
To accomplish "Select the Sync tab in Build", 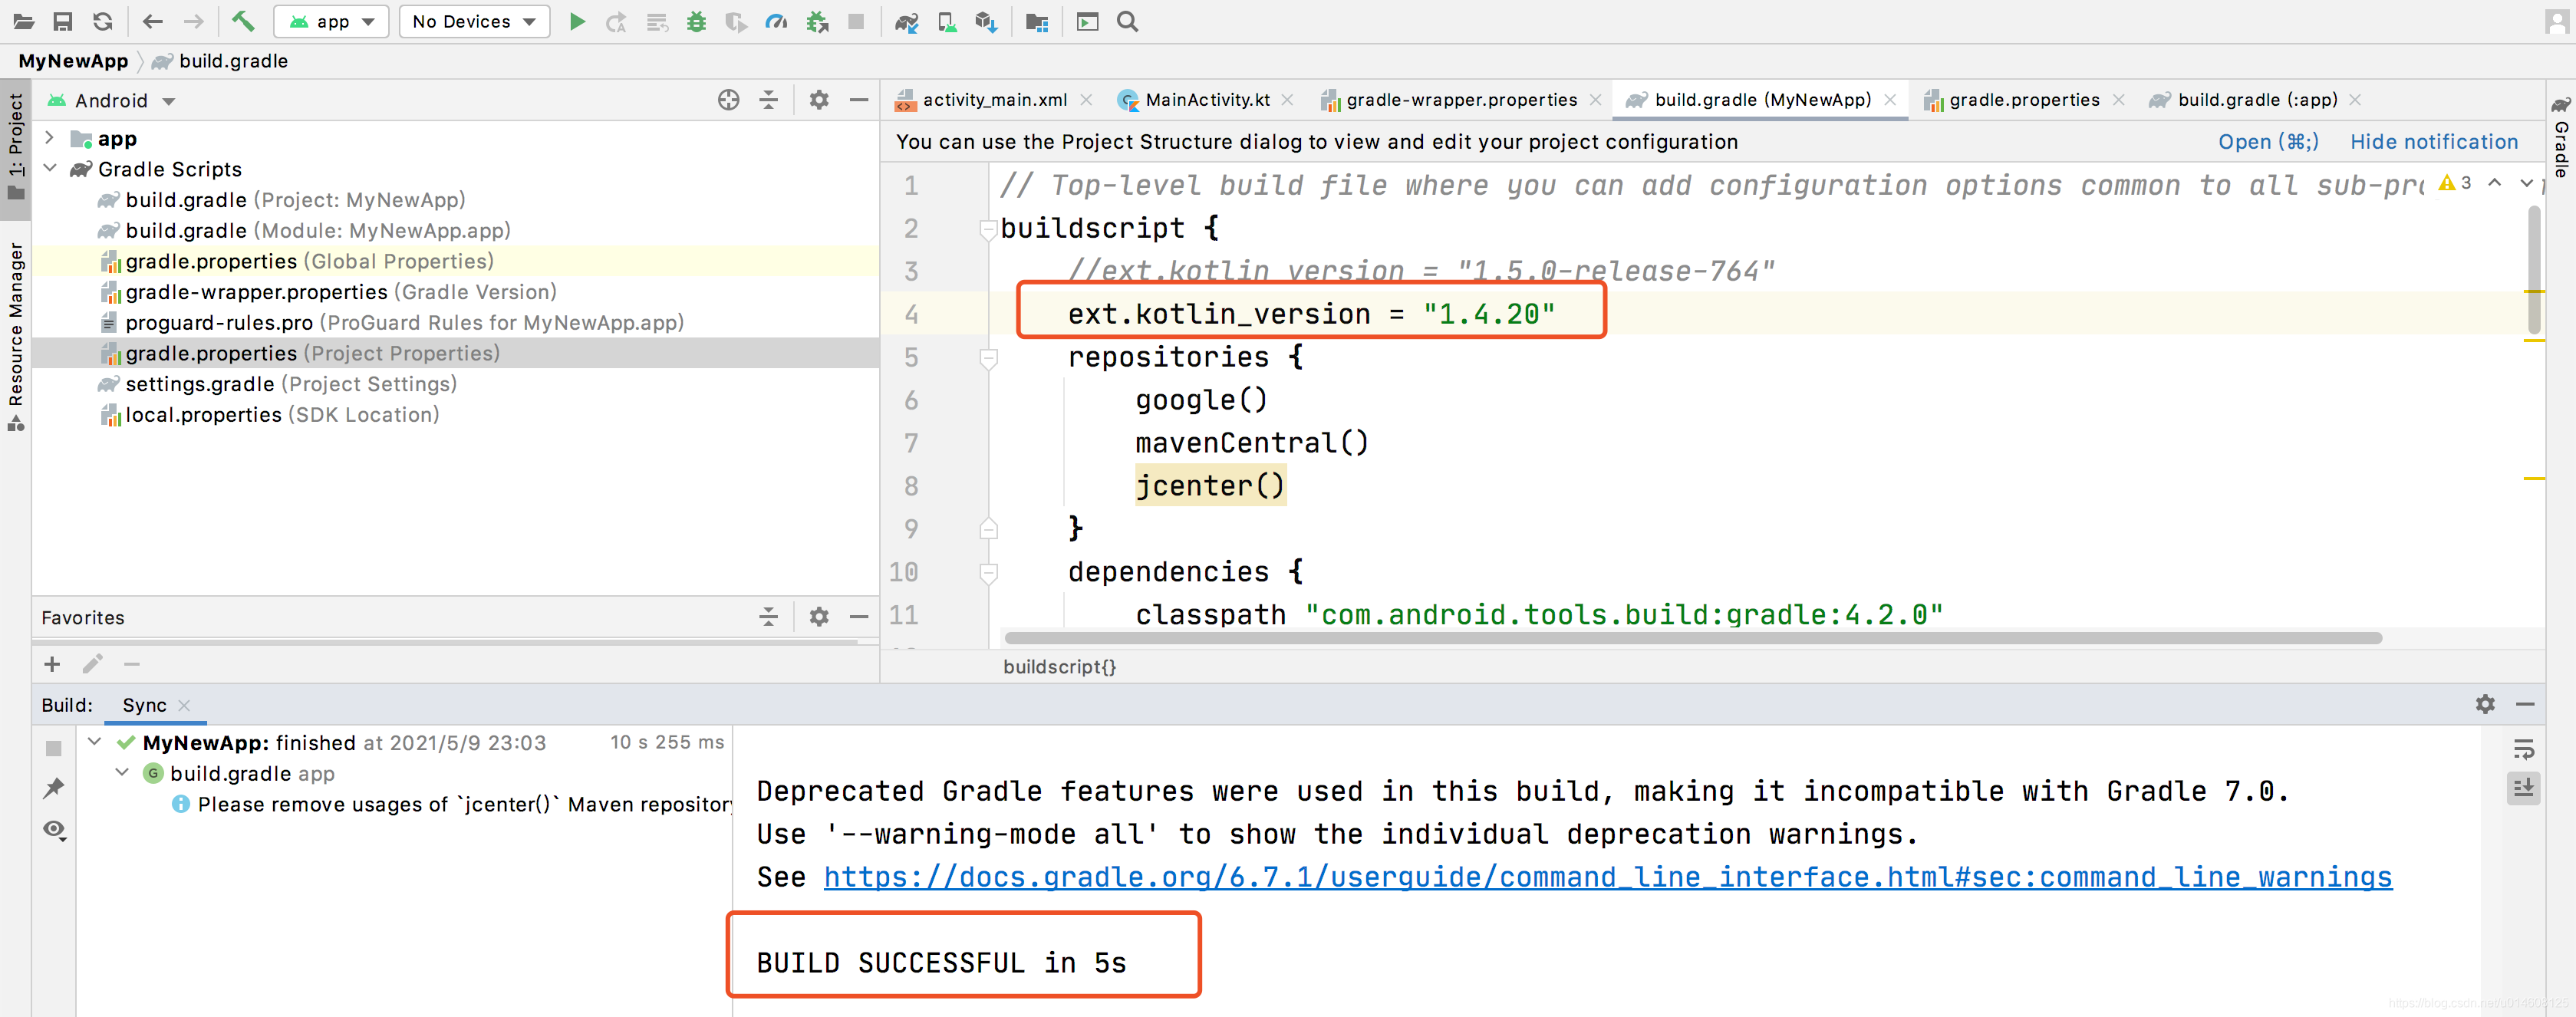I will click(x=144, y=705).
